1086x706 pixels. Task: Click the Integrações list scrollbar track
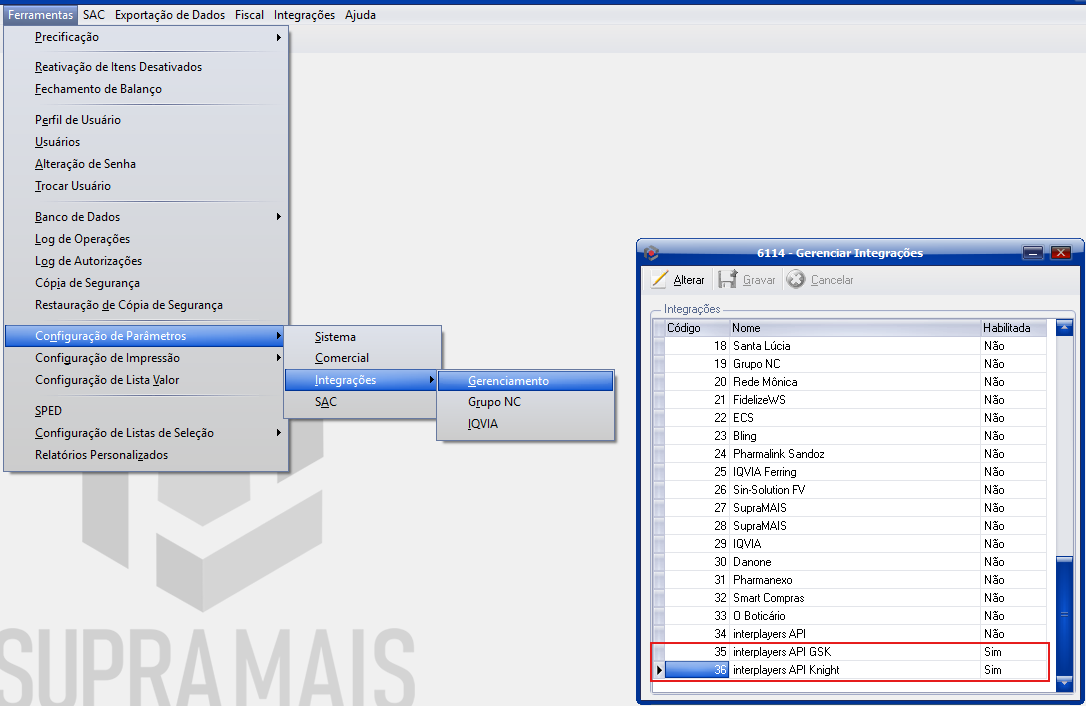tap(1065, 450)
